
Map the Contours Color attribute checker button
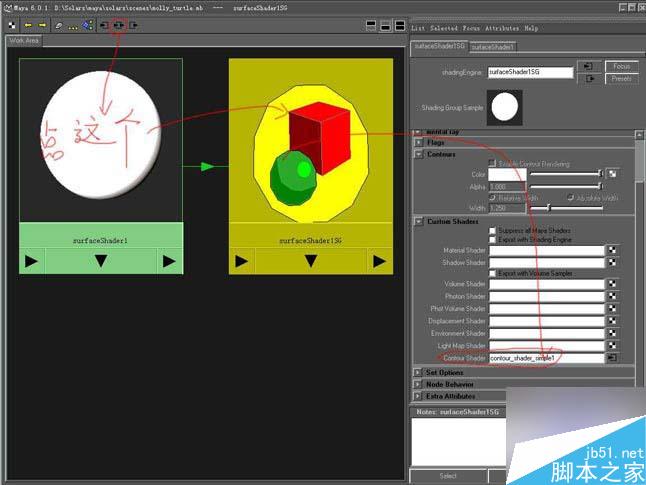pyautogui.click(x=613, y=174)
